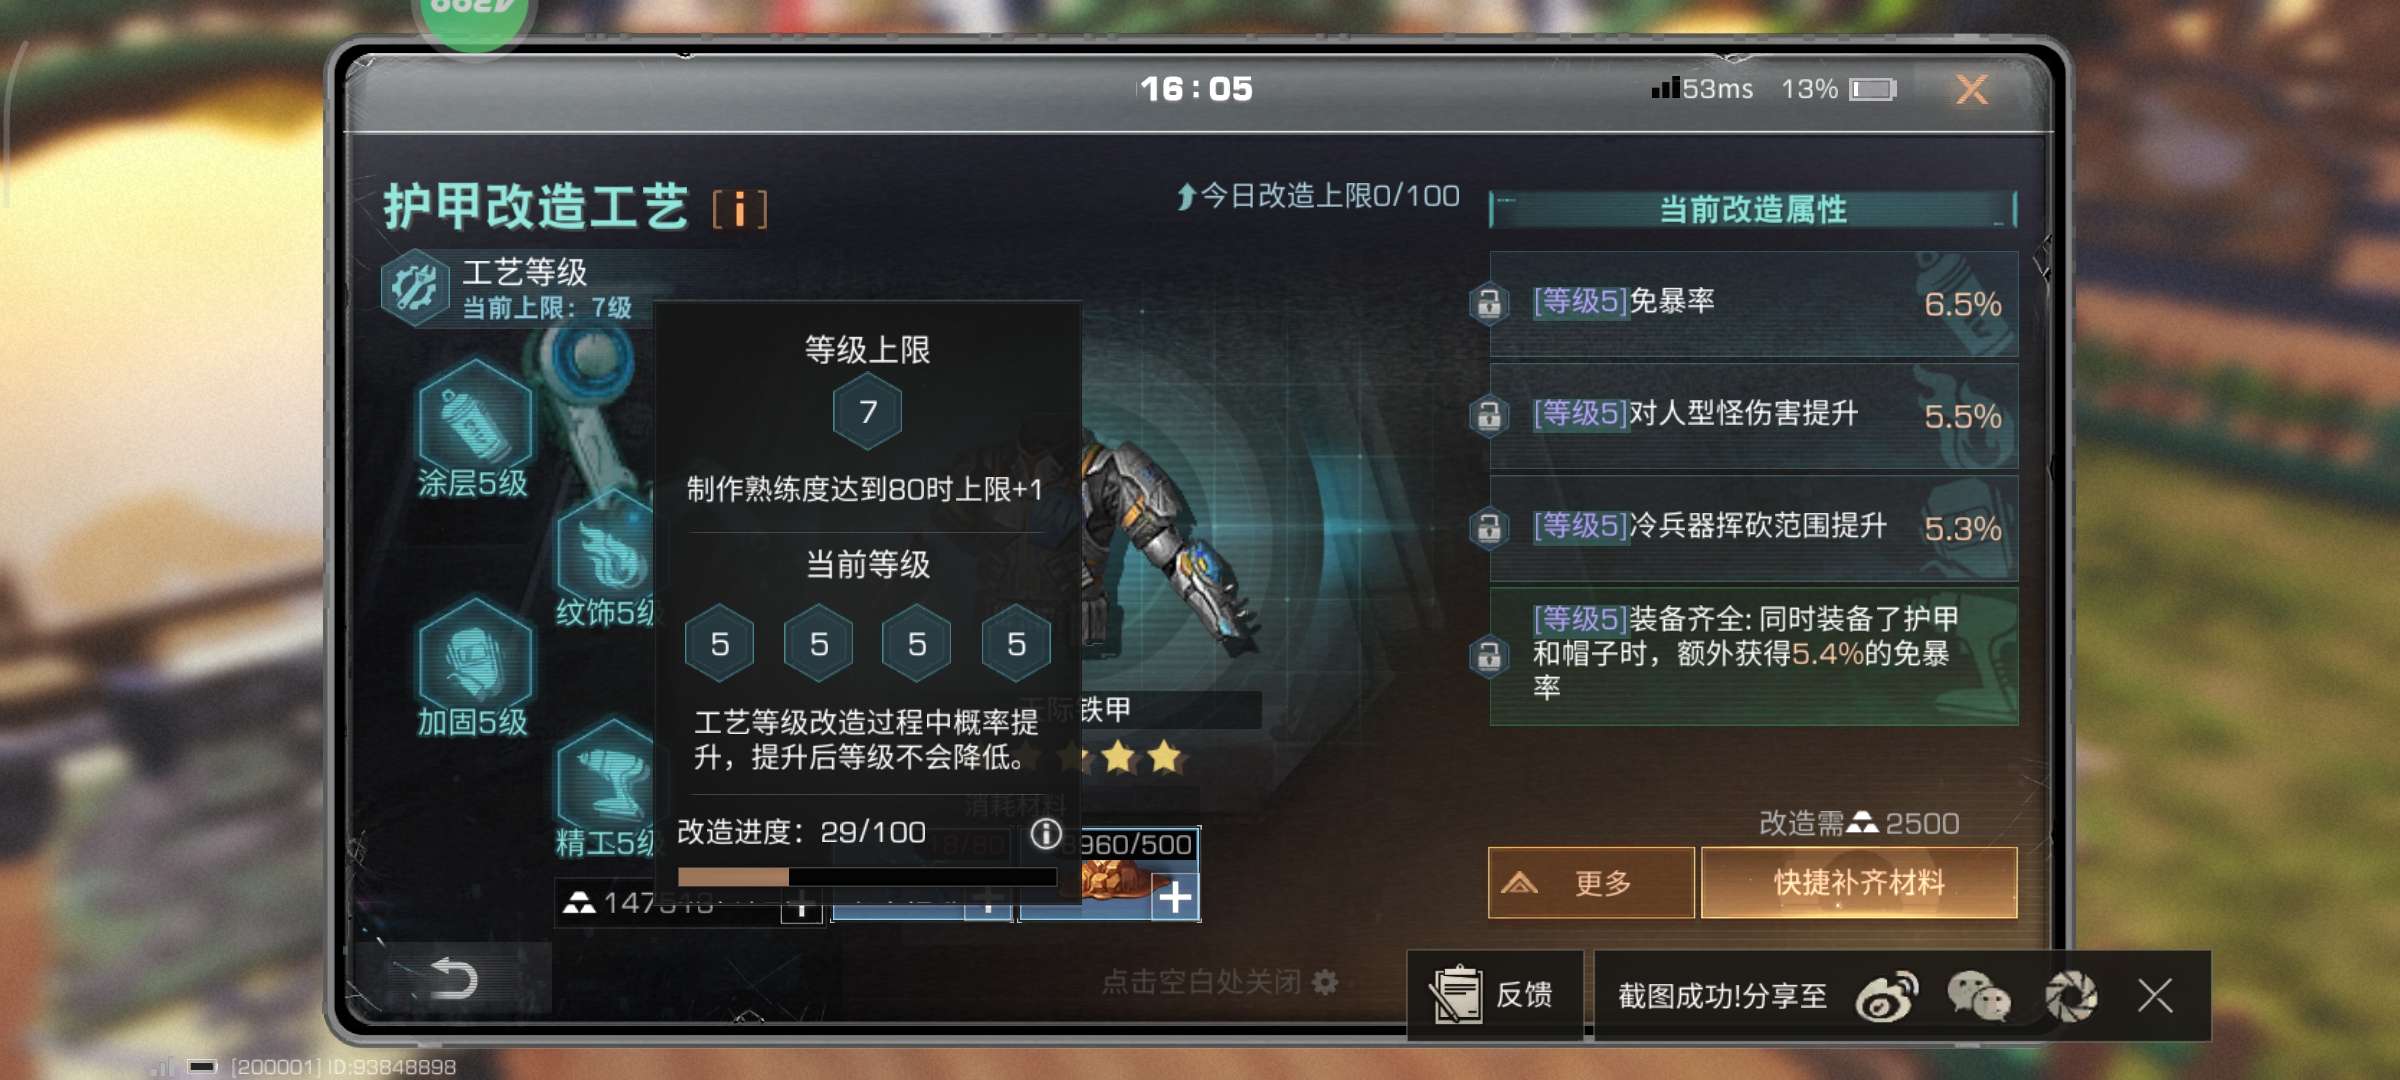Select the 纹饰5级 decoration craft icon

(606, 551)
